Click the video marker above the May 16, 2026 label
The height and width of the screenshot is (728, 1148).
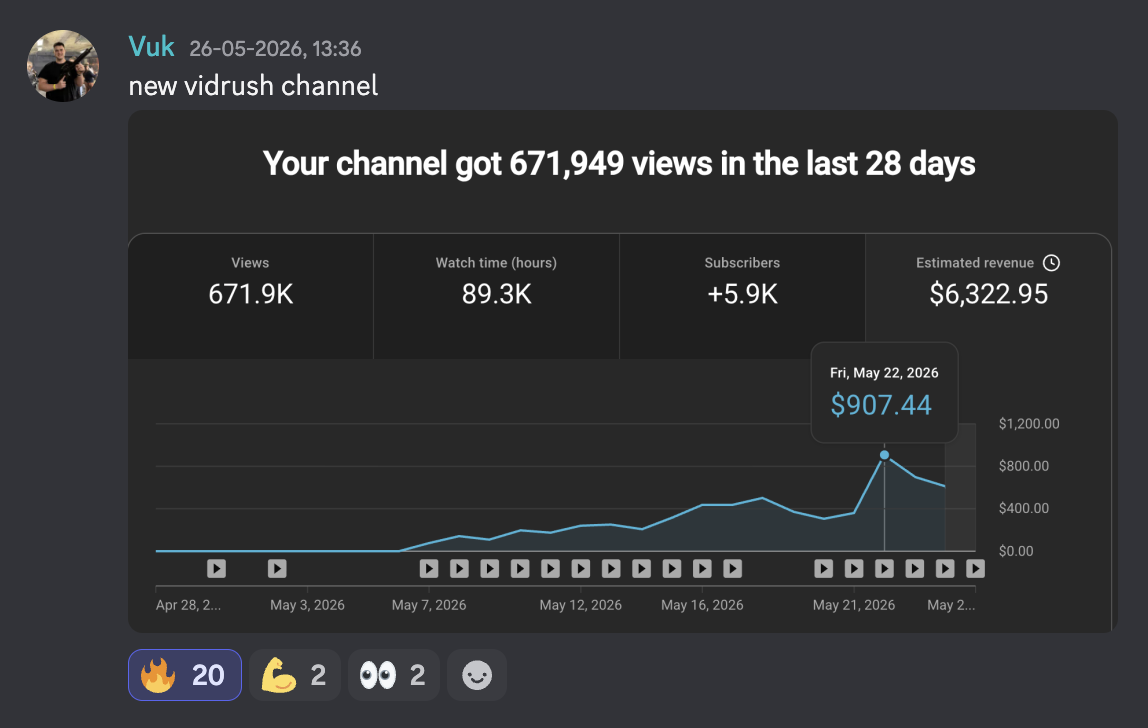click(x=702, y=568)
